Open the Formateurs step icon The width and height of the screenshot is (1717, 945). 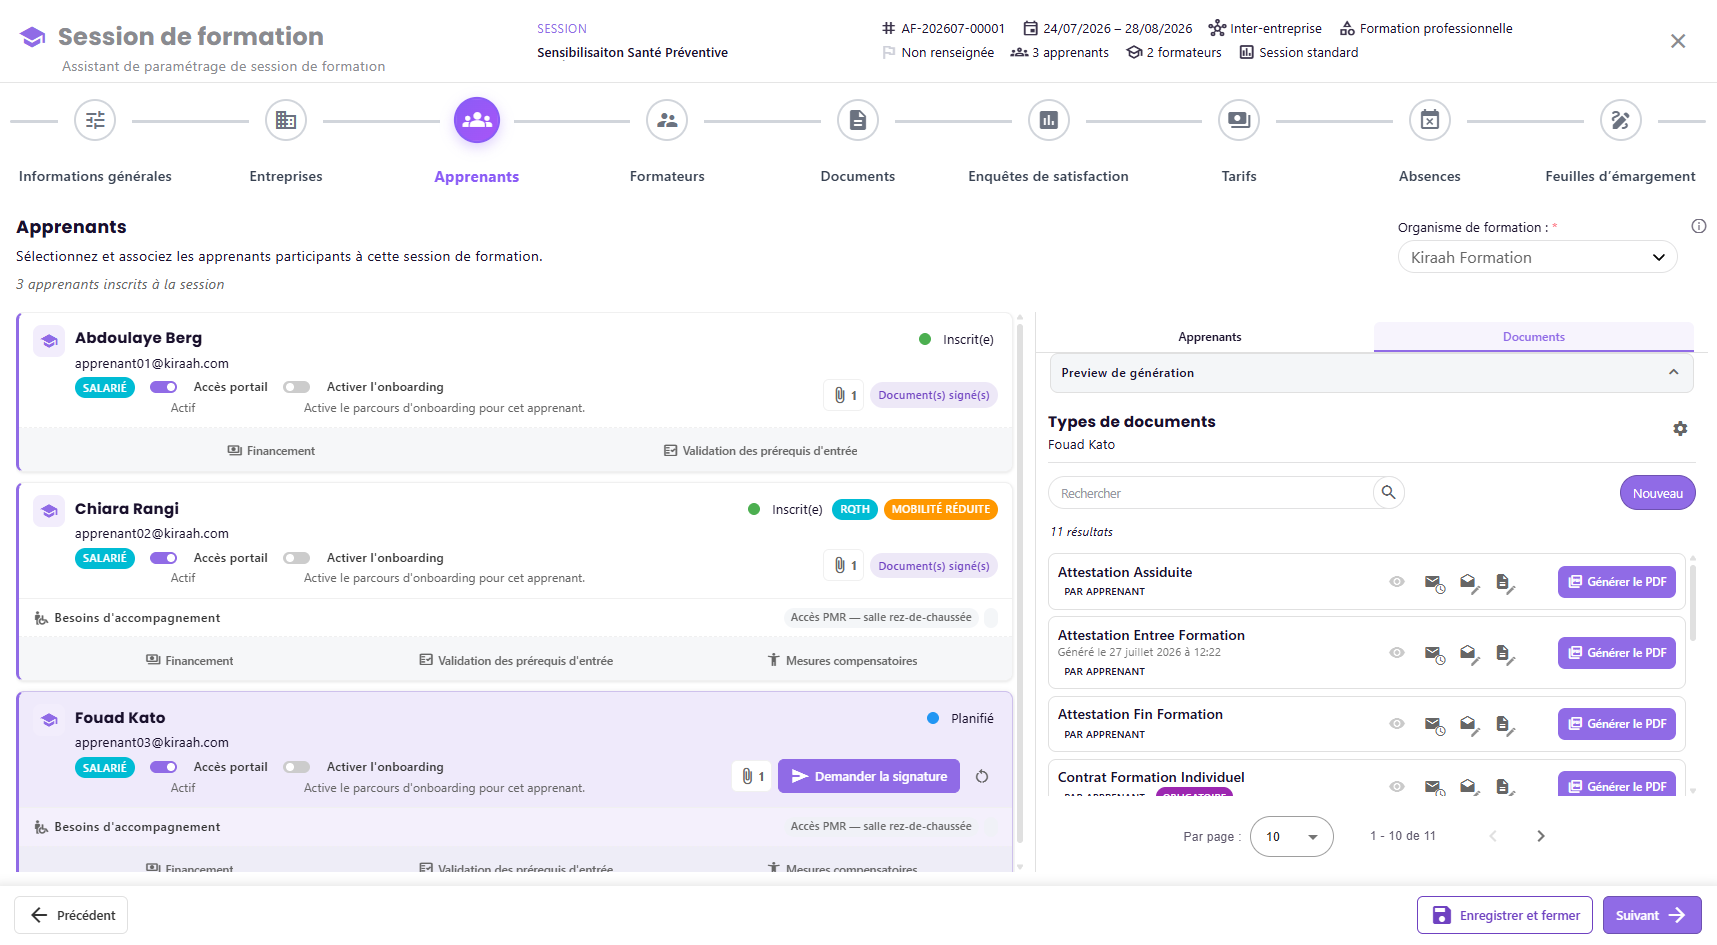pos(667,120)
